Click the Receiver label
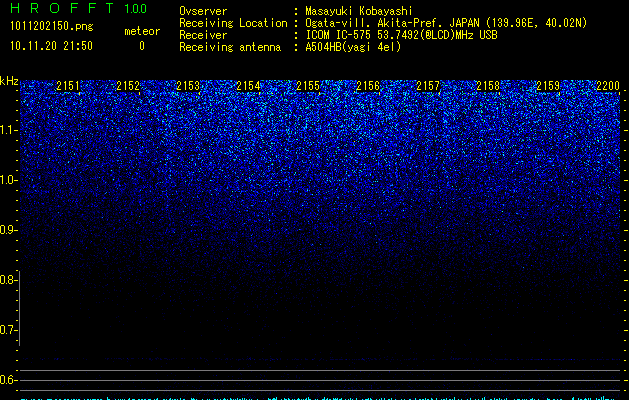 tap(203, 35)
